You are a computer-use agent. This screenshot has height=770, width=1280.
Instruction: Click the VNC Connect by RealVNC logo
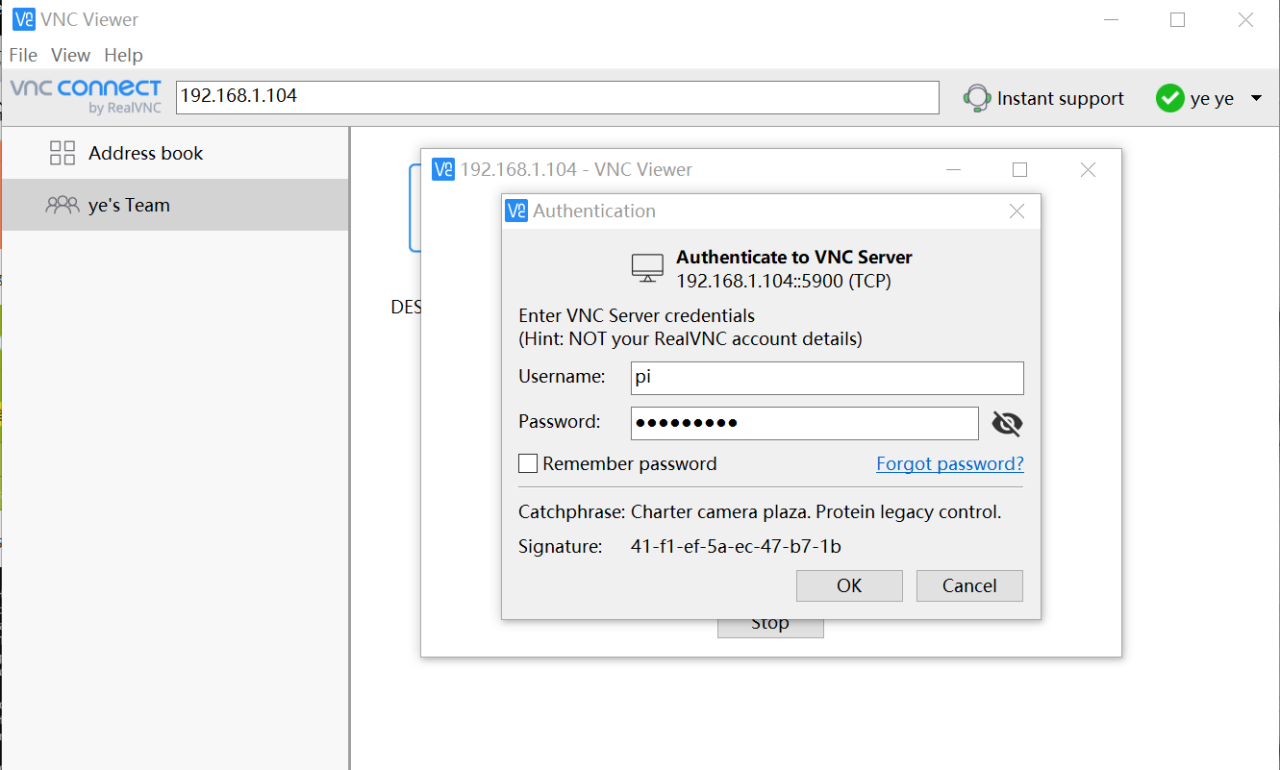coord(85,96)
